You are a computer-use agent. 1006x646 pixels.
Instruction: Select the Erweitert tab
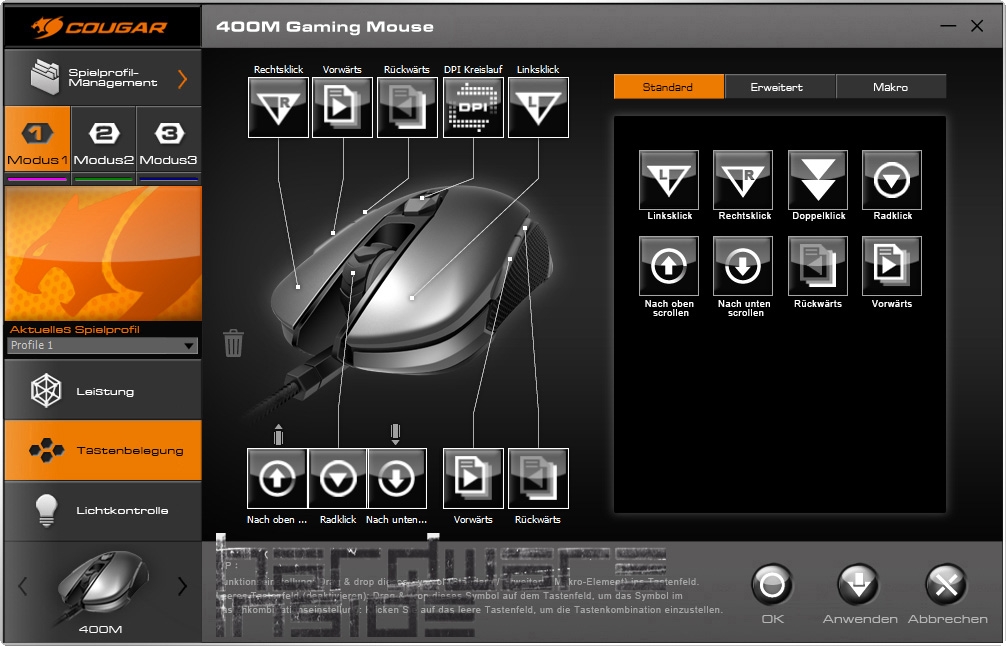(780, 87)
